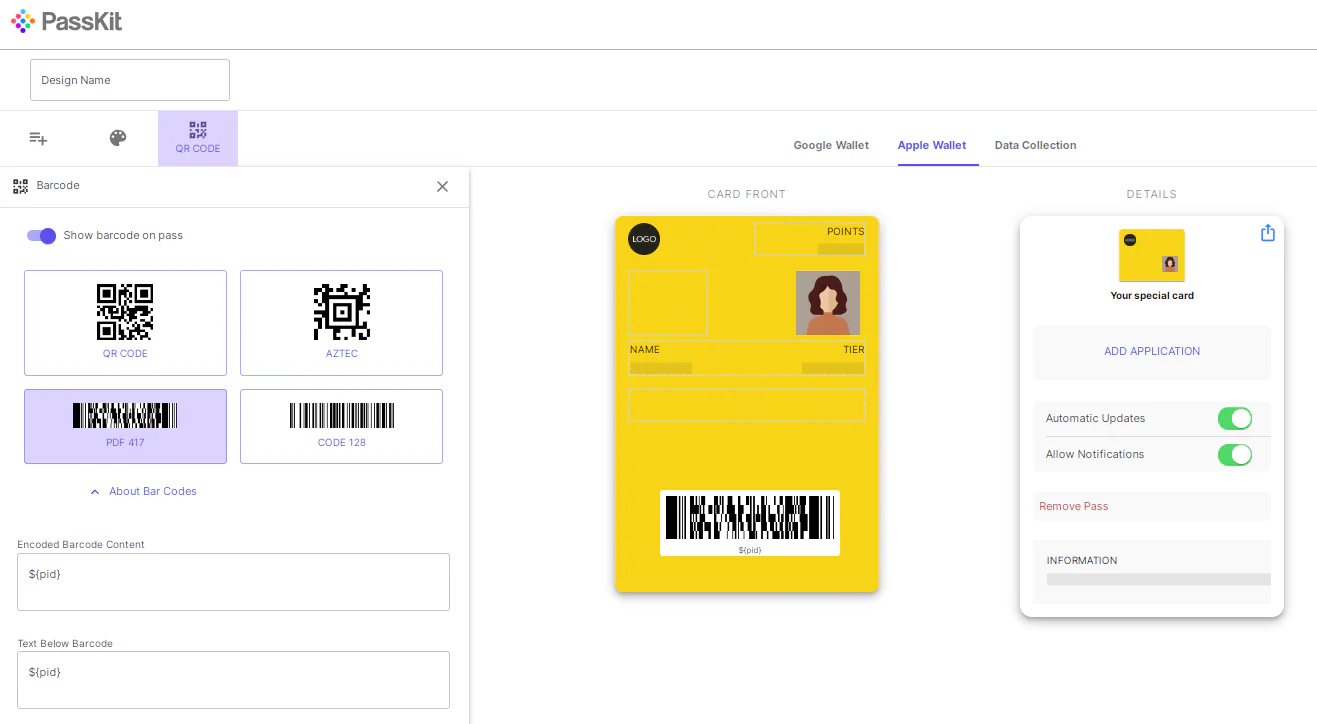Switch to the Data Collection tab

tap(1035, 145)
